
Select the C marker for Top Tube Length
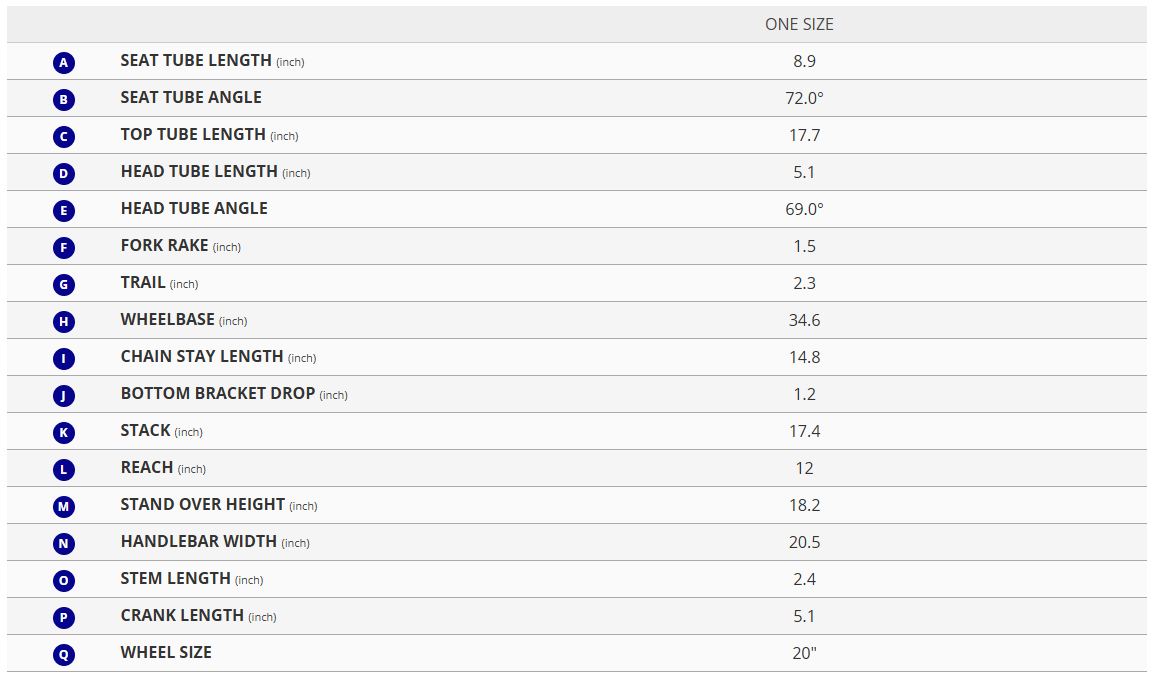[x=64, y=137]
